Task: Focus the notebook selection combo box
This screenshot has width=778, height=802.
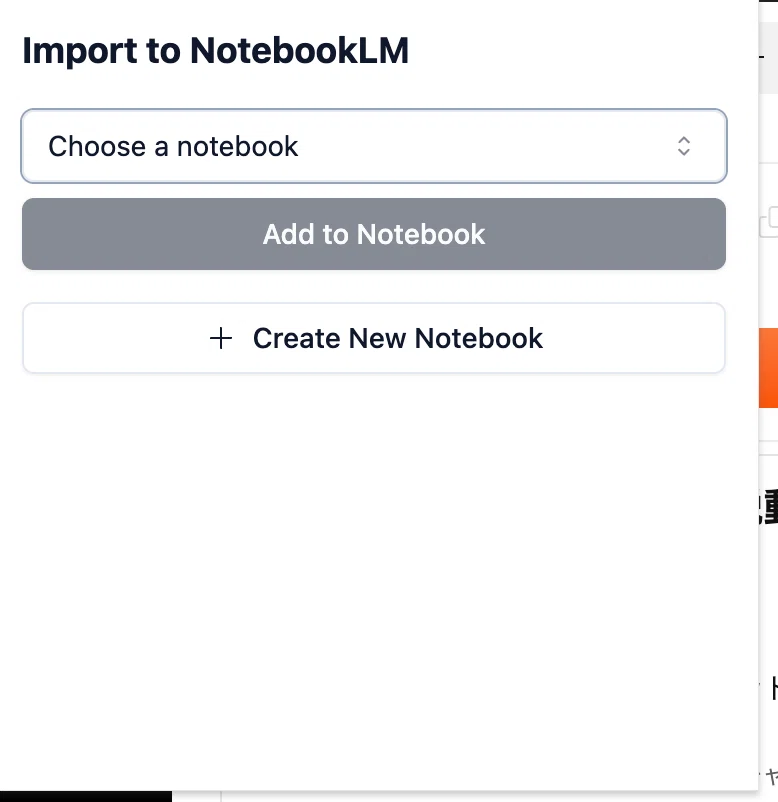Action: [x=374, y=146]
